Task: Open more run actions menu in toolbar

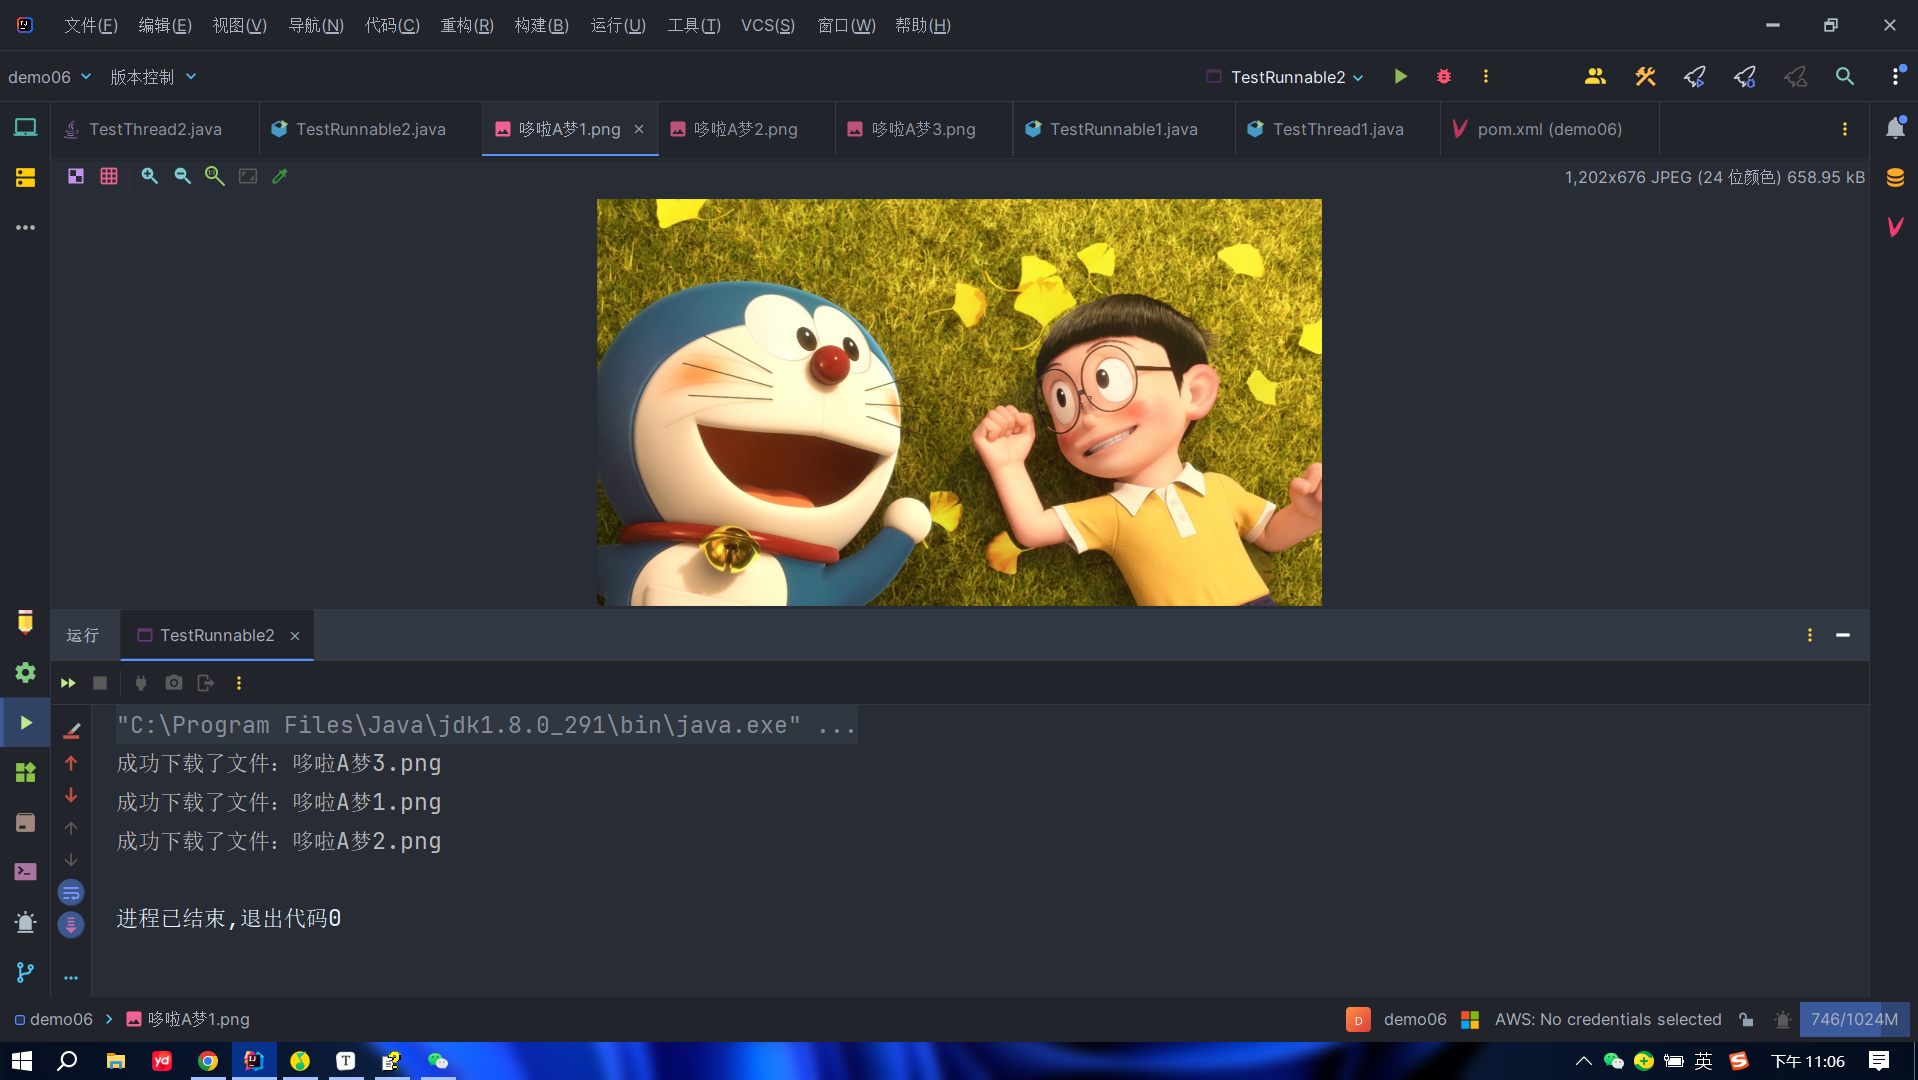Action: pyautogui.click(x=1485, y=76)
